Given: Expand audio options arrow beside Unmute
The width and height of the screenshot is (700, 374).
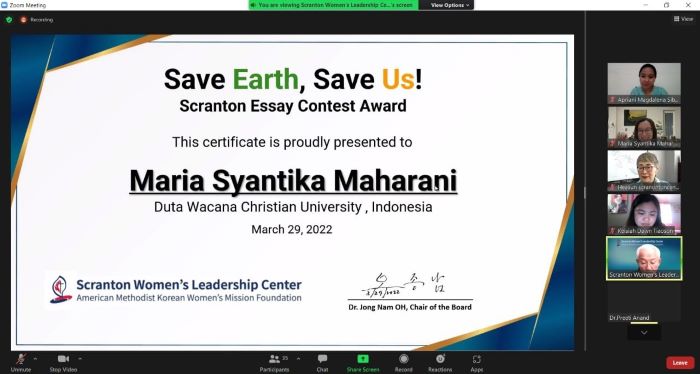Looking at the screenshot, I should click(35, 358).
